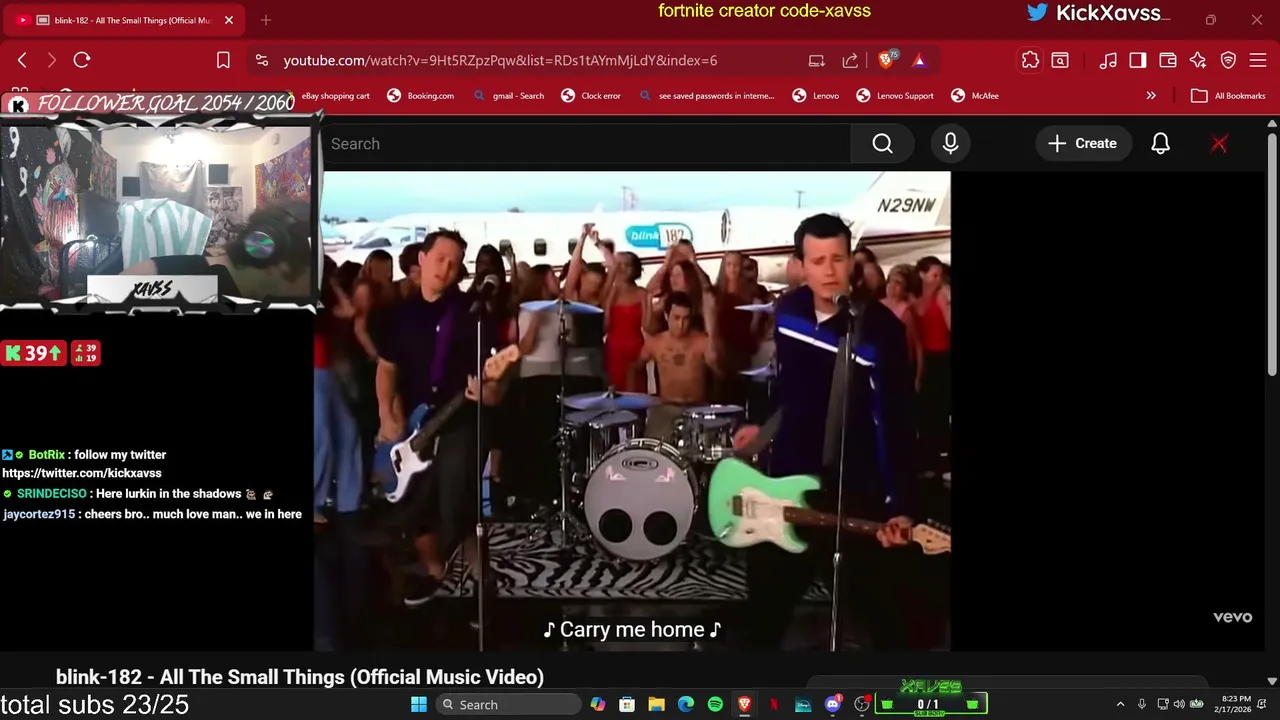The height and width of the screenshot is (720, 1280).
Task: Open Disney+ from the taskbar
Action: point(803,704)
